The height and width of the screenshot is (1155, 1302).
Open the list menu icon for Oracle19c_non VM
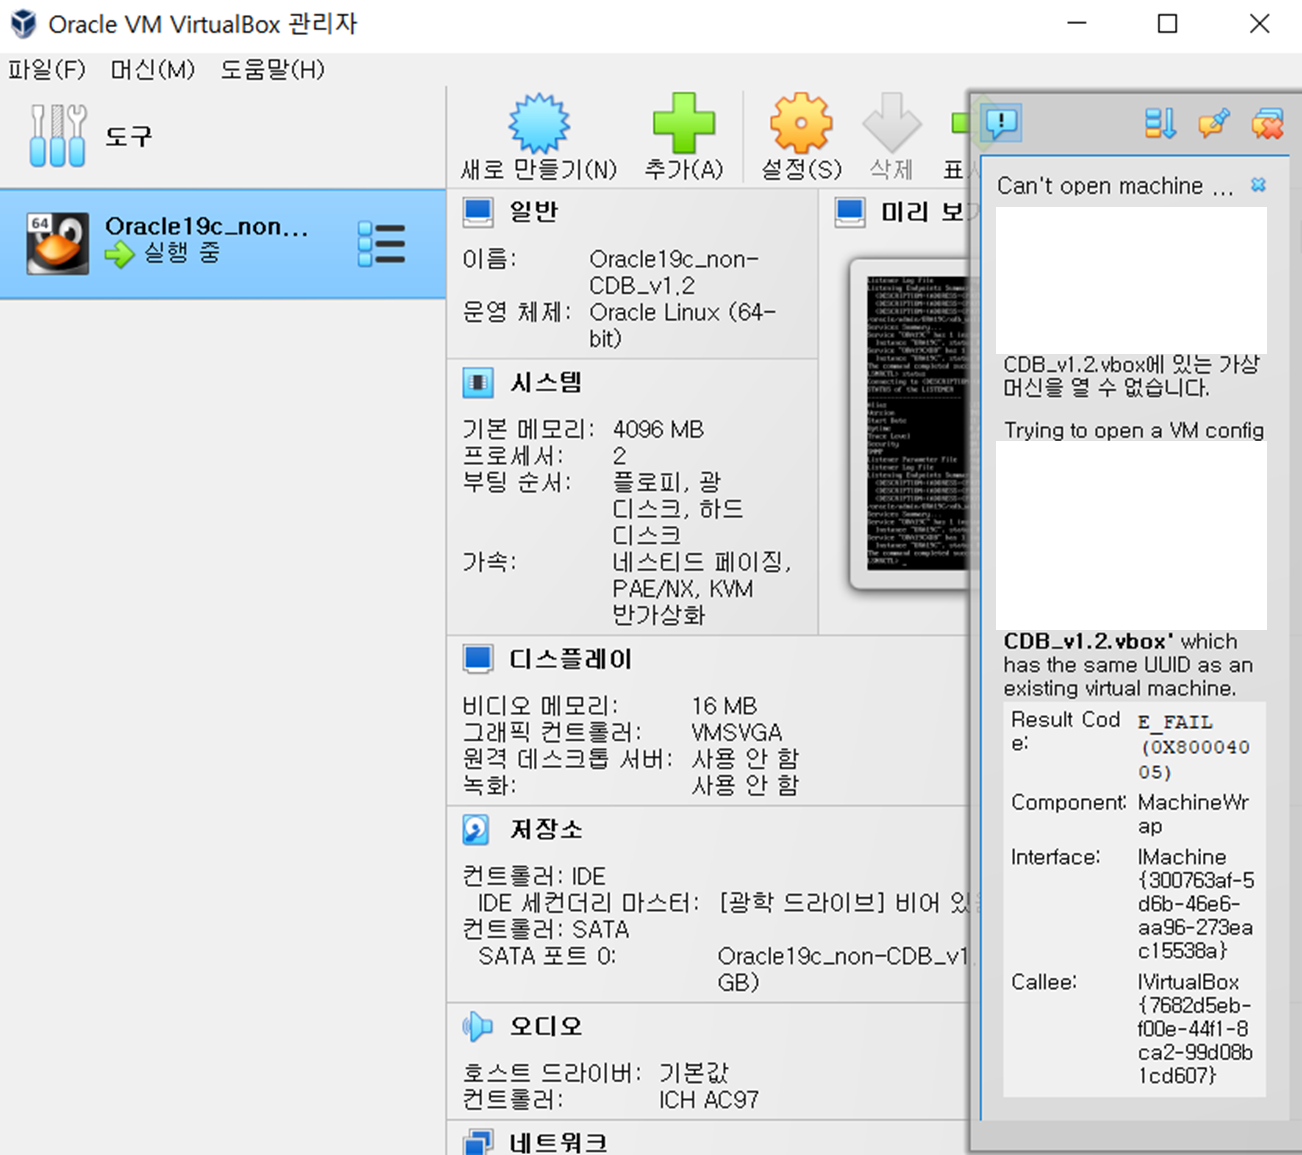tap(381, 244)
